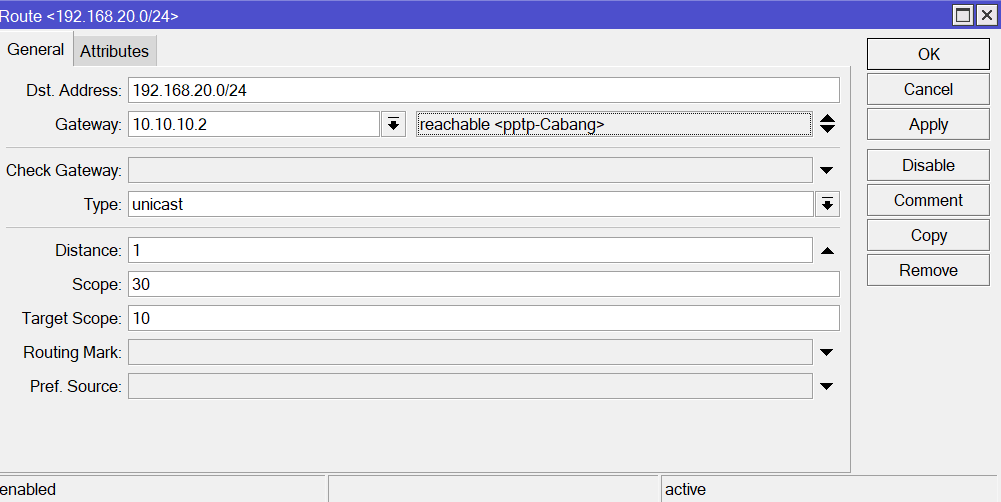Select the reachable pptp-Cabang status box
Viewport: 1001px width, 502px height.
tap(614, 124)
